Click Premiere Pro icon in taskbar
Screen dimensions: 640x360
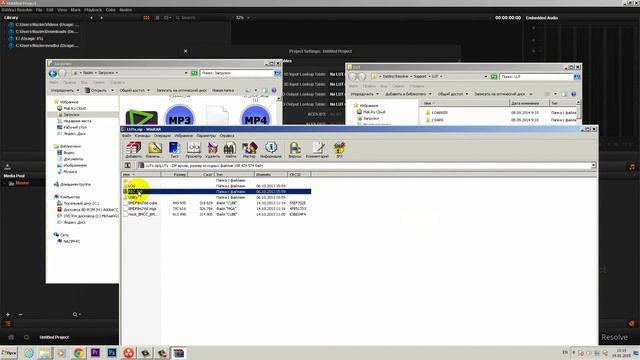[95, 353]
